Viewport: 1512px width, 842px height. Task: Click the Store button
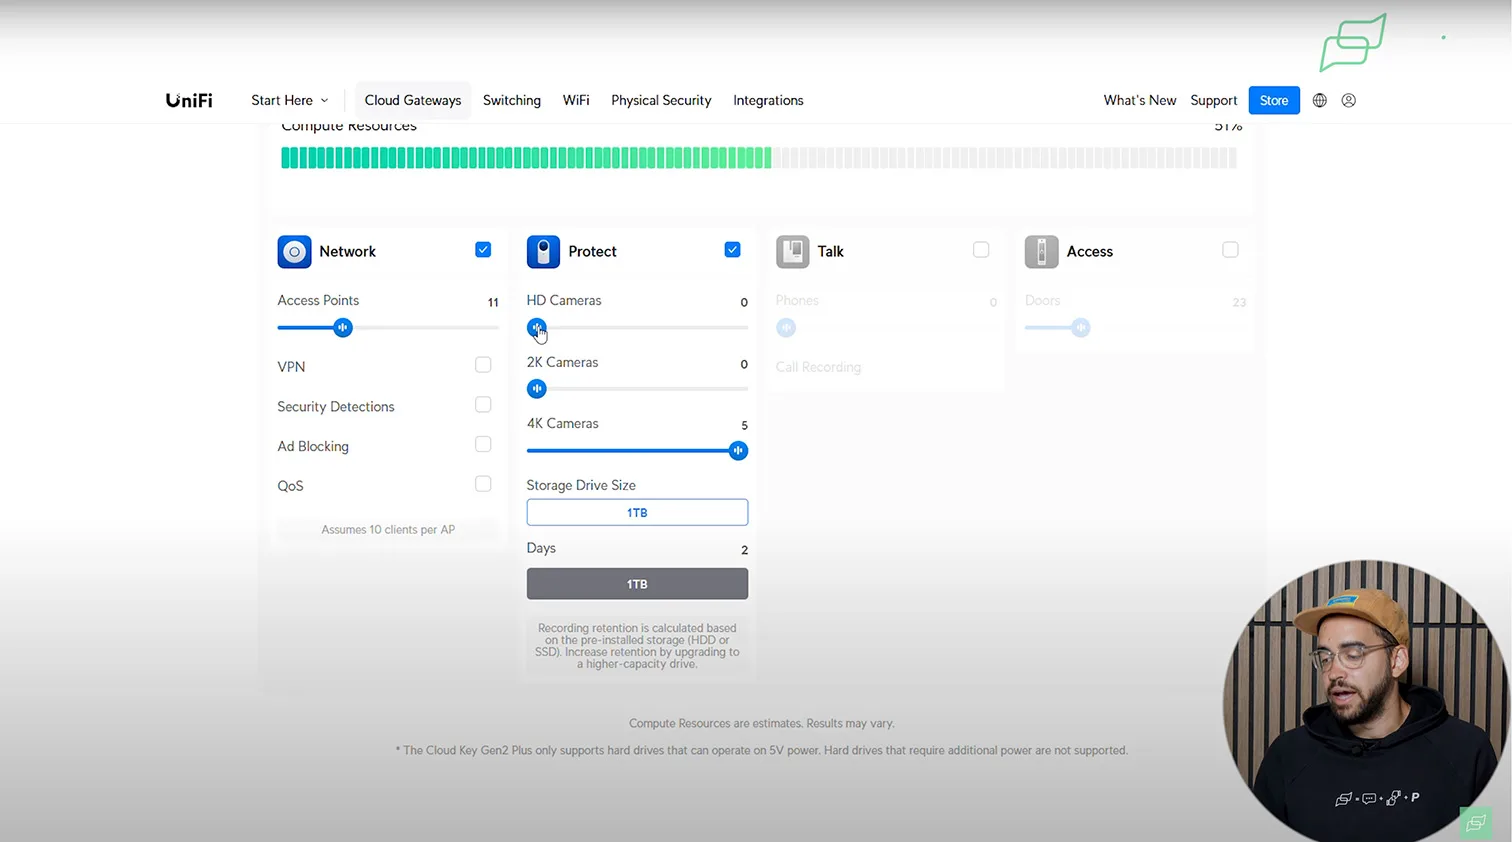pos(1273,100)
